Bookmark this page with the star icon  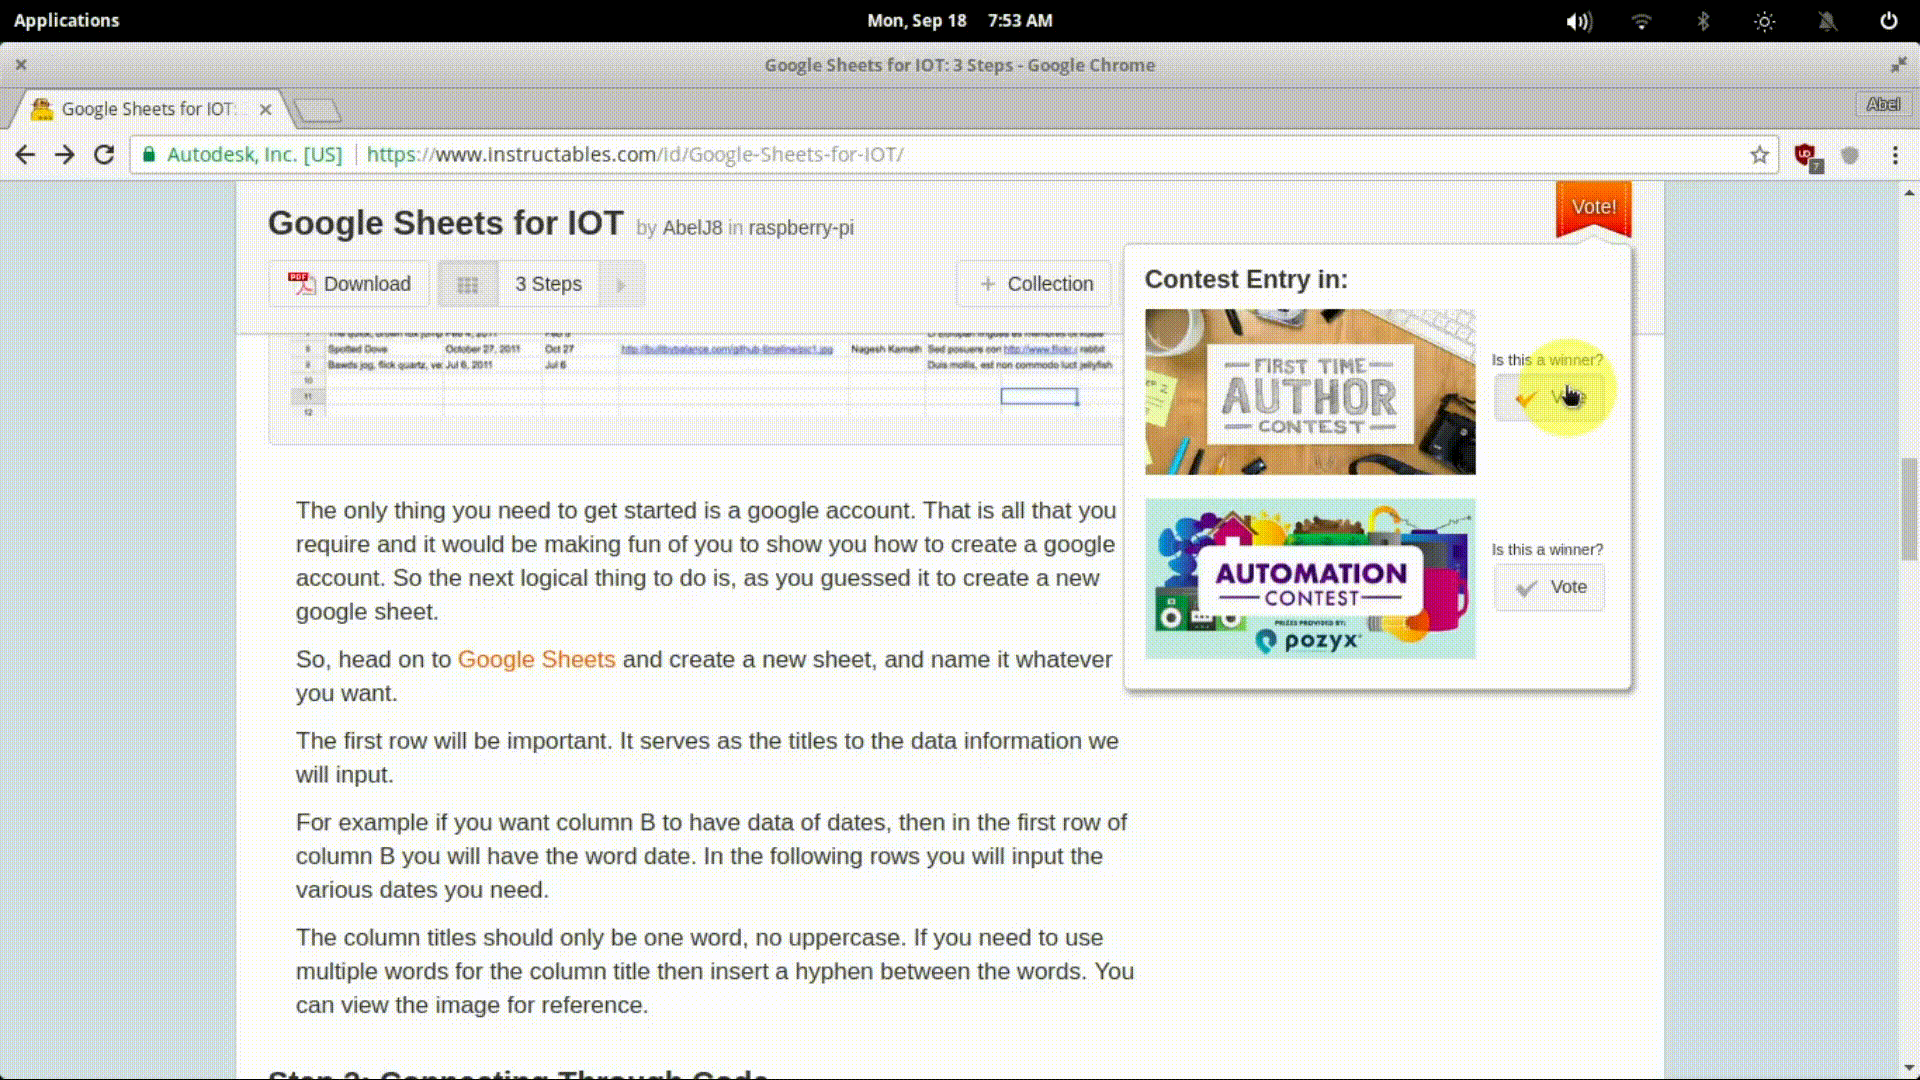(1760, 155)
